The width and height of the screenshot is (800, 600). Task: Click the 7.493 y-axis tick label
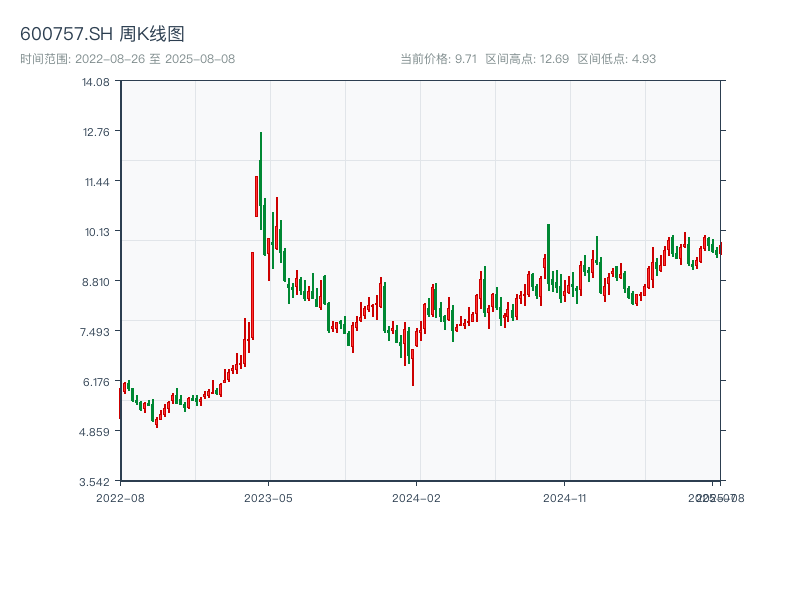tap(95, 332)
